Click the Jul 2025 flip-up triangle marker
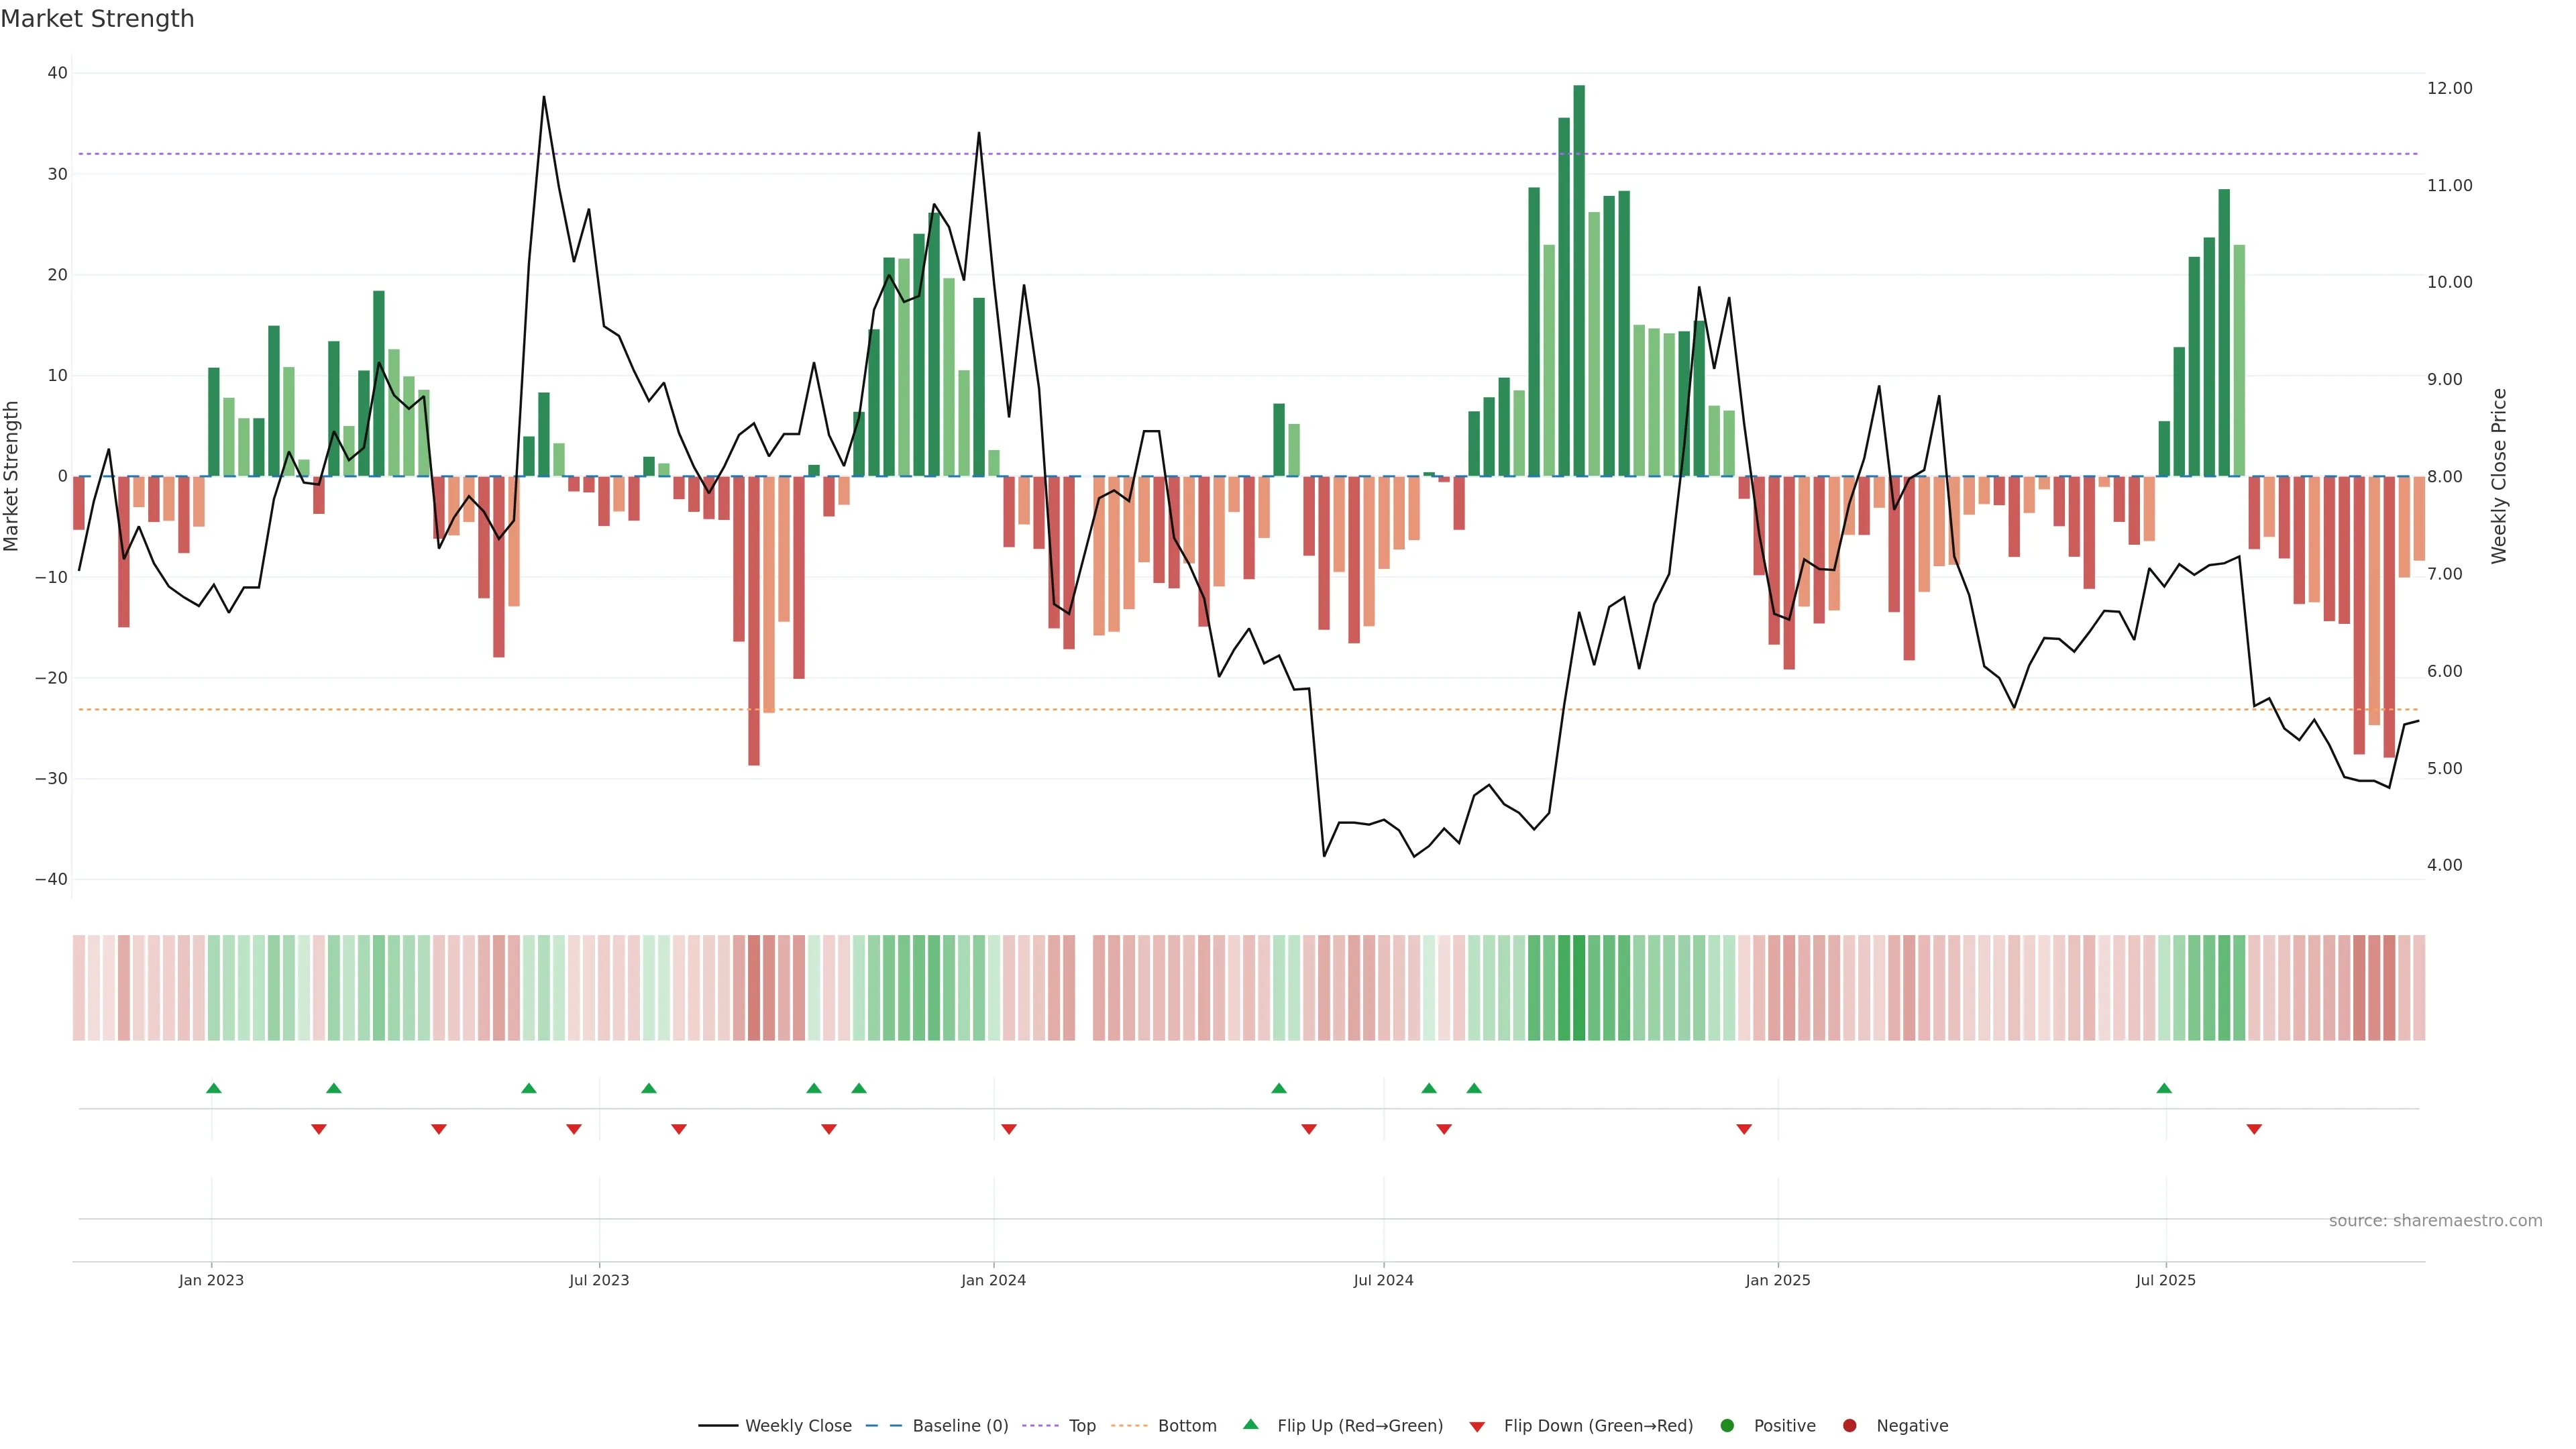 click(x=2164, y=1088)
